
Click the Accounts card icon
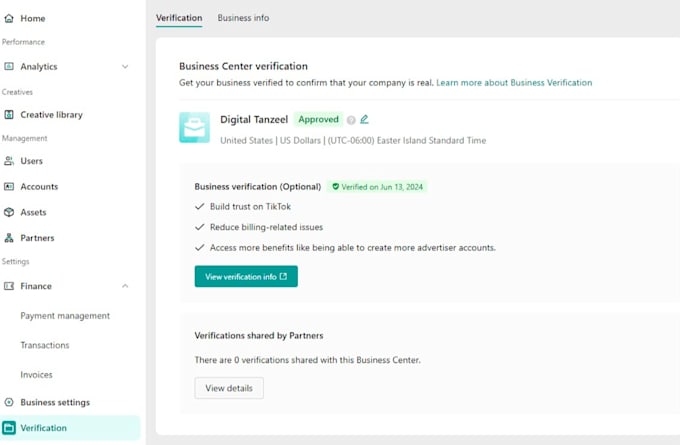coord(9,187)
